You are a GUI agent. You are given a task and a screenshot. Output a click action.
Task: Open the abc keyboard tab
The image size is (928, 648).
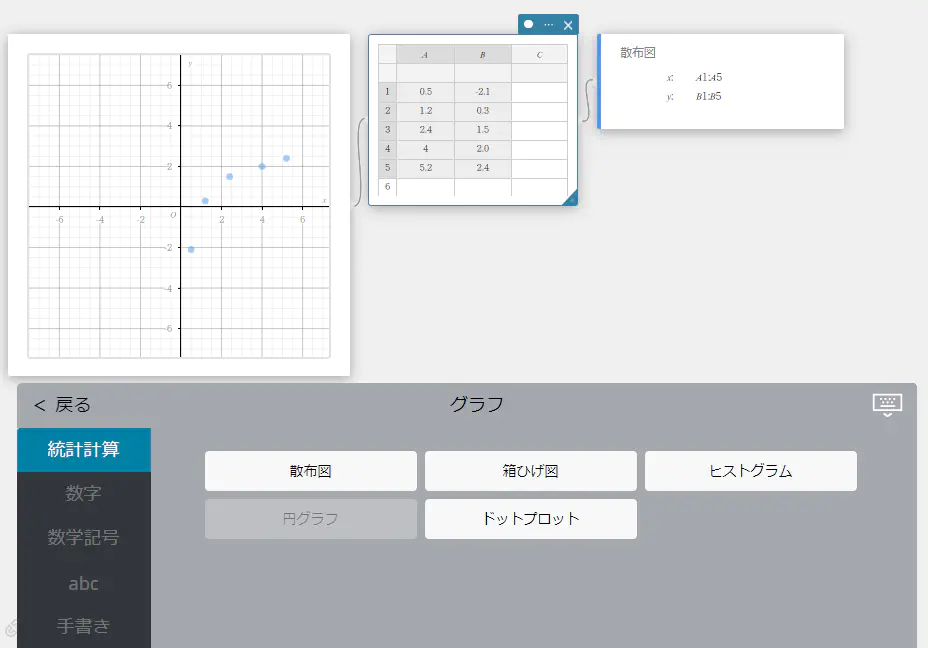pyautogui.click(x=84, y=584)
